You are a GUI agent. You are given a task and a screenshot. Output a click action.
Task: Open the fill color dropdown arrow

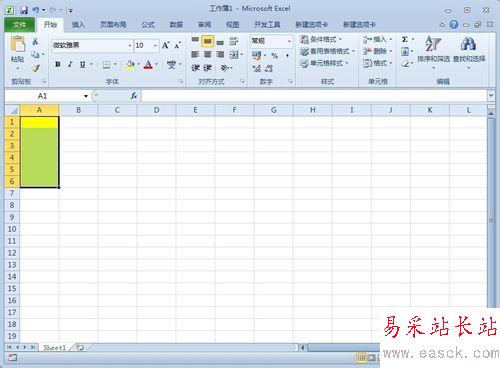(x=138, y=64)
